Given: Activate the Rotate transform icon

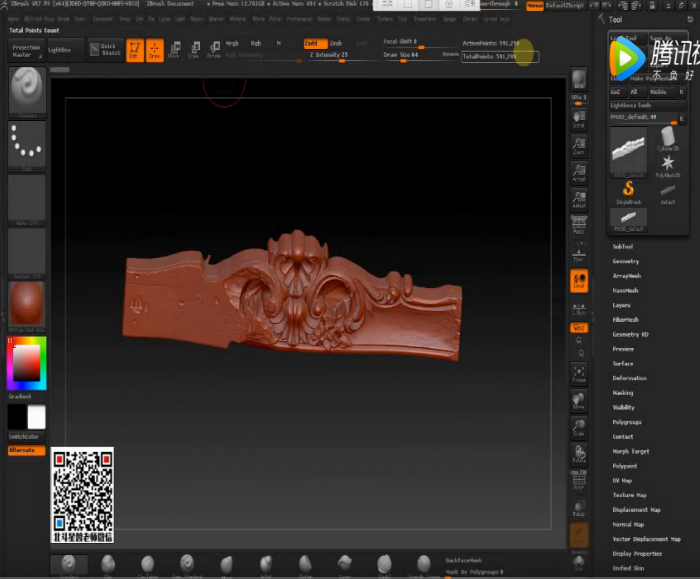Looking at the screenshot, I should pyautogui.click(x=212, y=50).
